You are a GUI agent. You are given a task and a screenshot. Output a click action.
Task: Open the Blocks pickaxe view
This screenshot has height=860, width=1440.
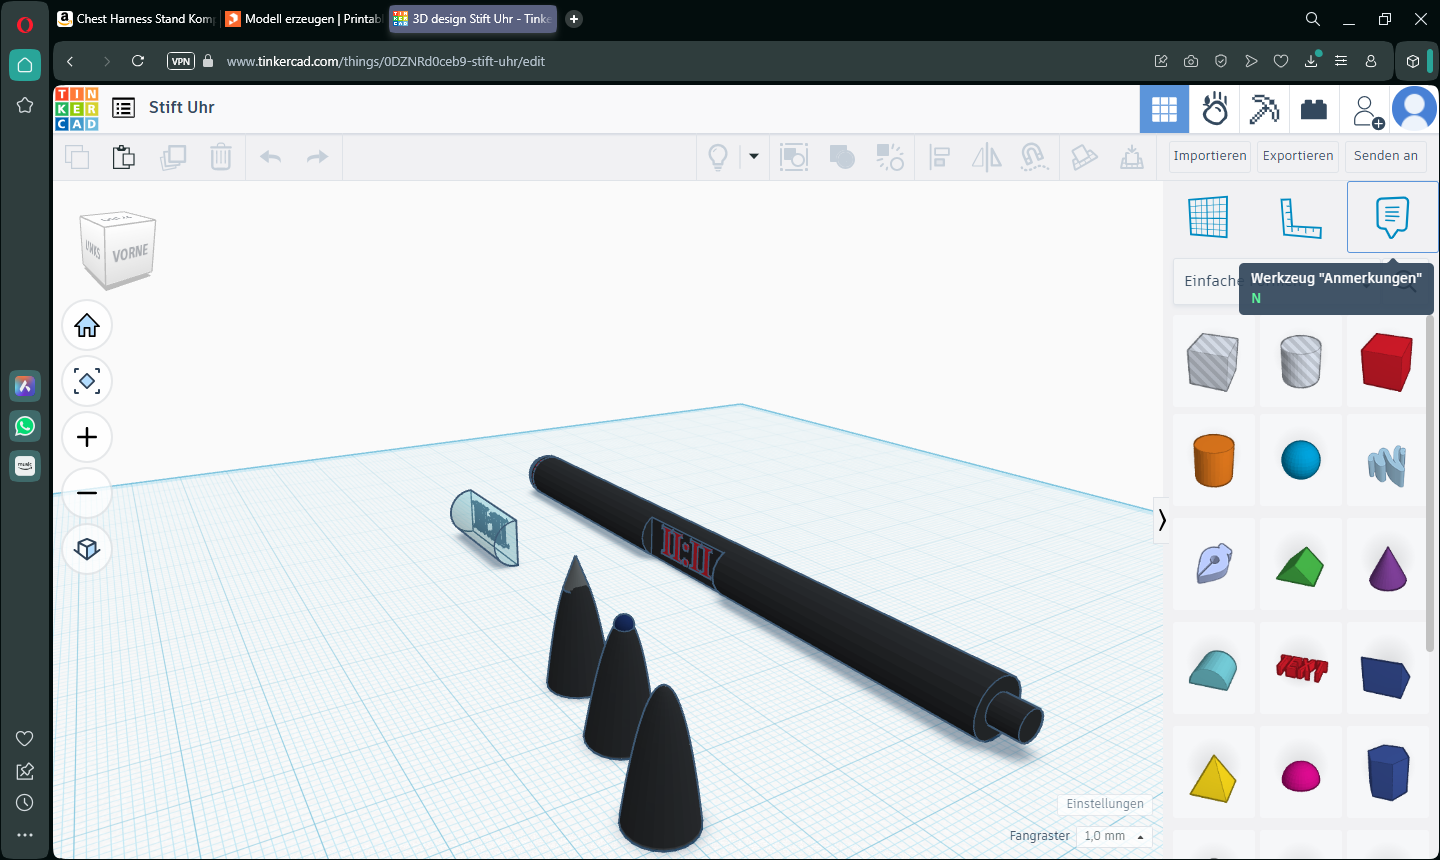[1264, 109]
